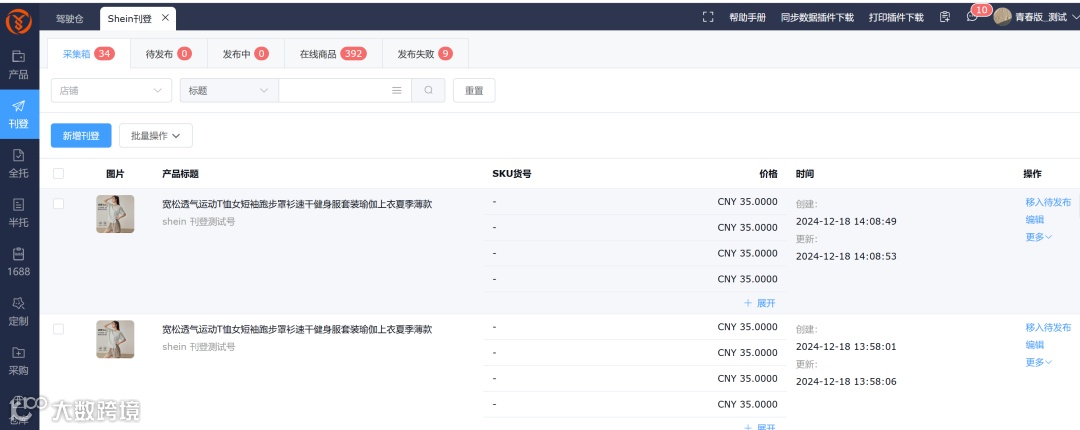Switch to the 待发布 tab

(169, 54)
